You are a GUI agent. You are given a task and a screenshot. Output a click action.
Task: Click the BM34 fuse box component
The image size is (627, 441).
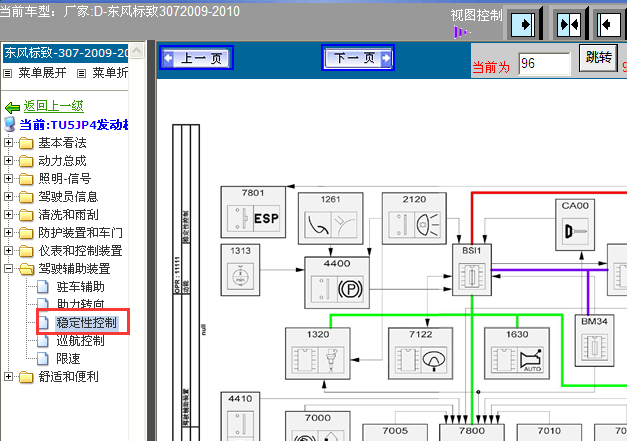tap(594, 341)
